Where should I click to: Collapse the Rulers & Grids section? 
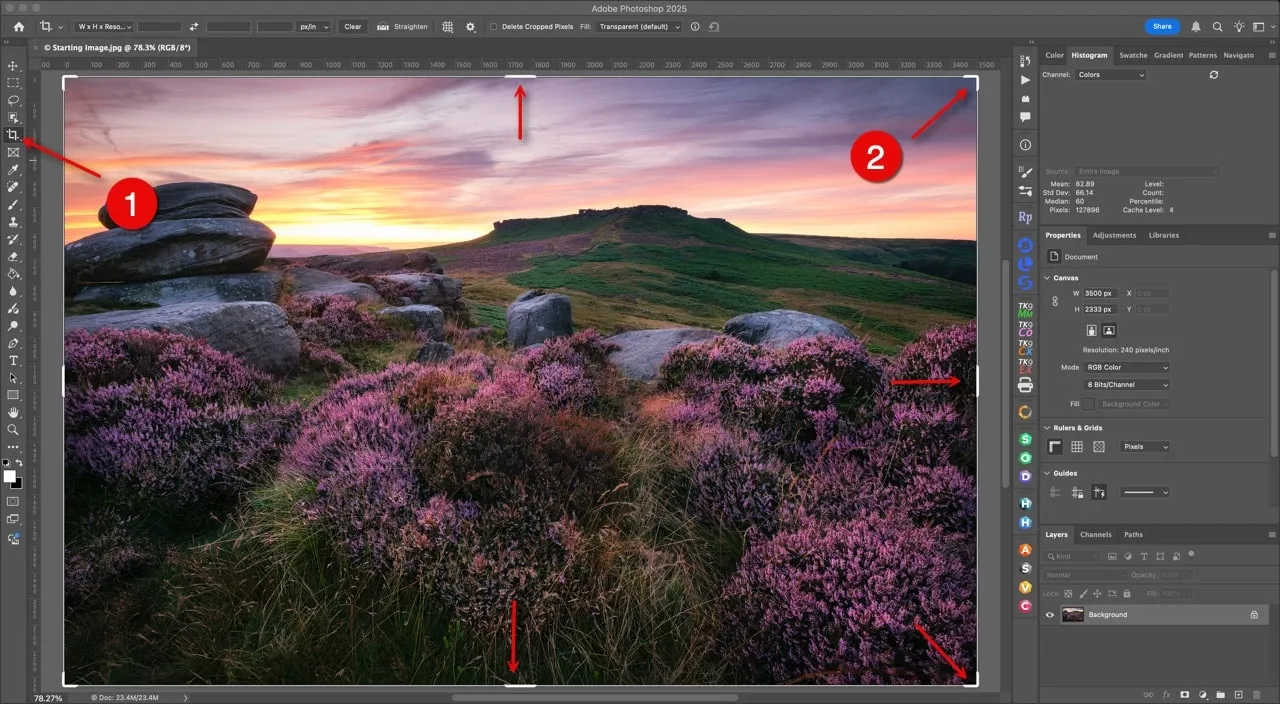(1046, 427)
